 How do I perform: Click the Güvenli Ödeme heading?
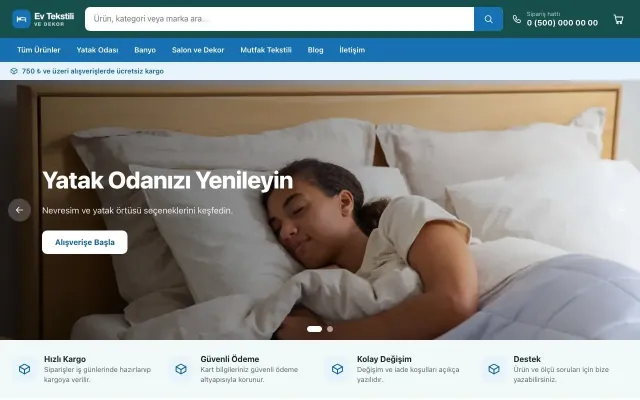click(229, 359)
